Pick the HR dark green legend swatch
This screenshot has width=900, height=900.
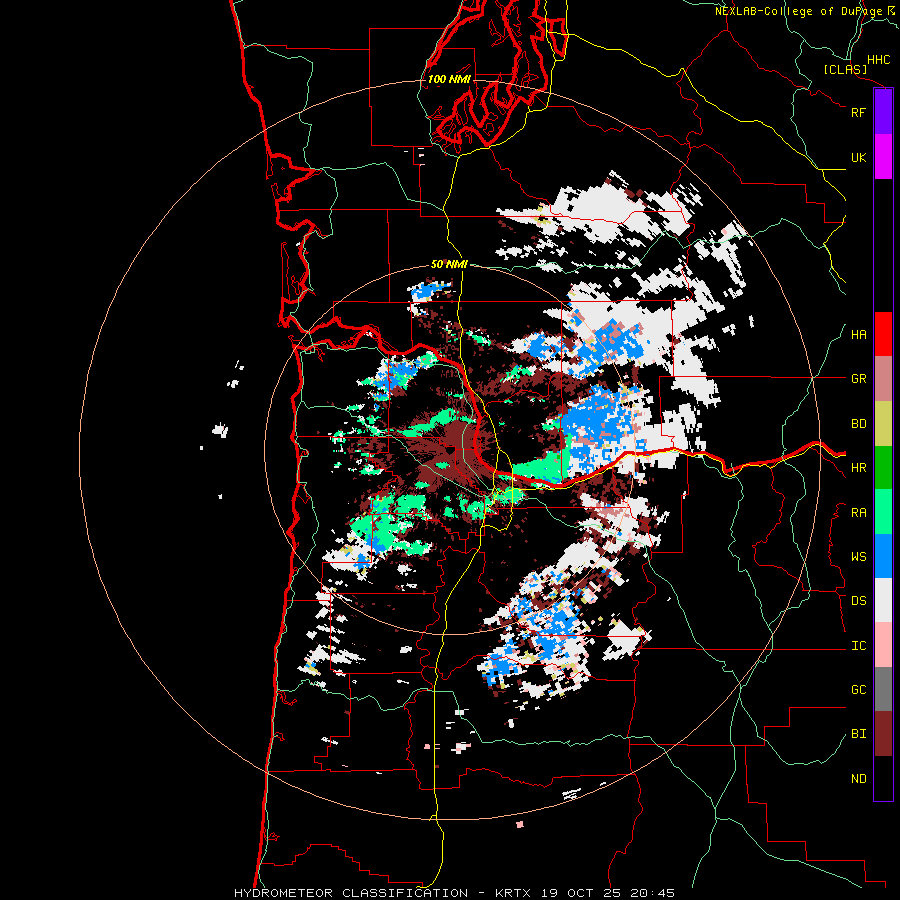point(883,468)
